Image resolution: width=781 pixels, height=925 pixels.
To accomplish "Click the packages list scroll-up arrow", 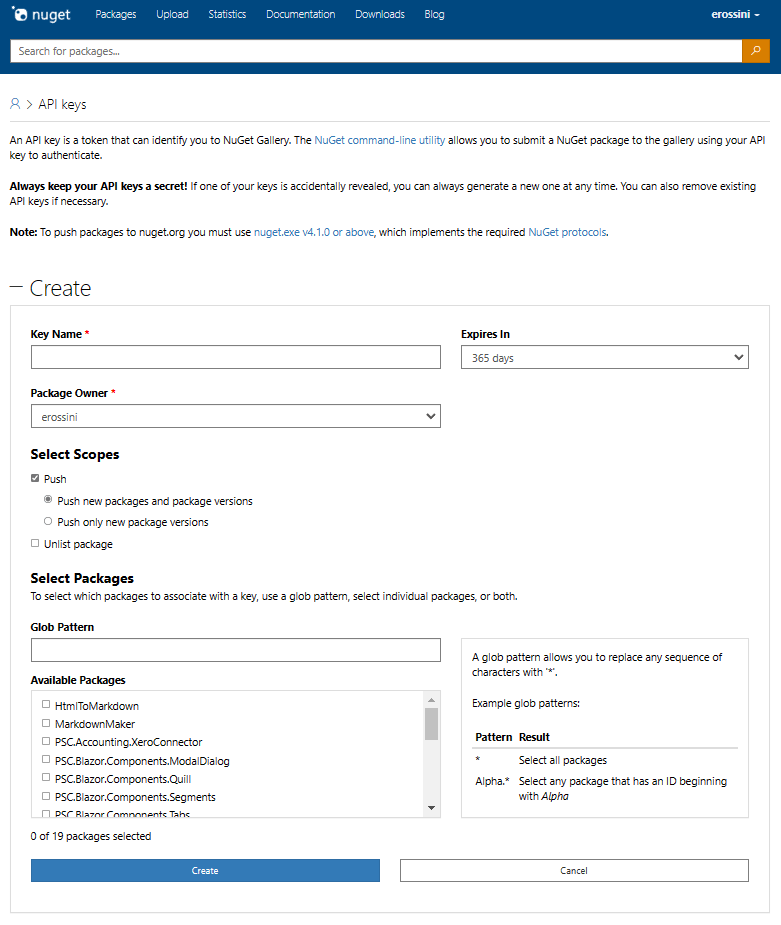I will coord(431,700).
